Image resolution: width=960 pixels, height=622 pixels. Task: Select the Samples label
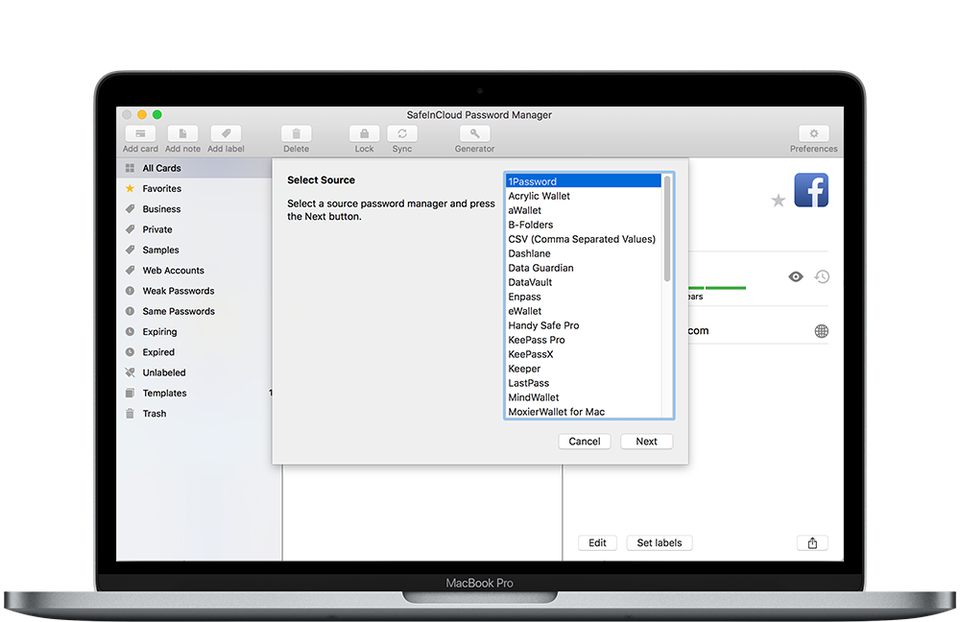(194, 250)
